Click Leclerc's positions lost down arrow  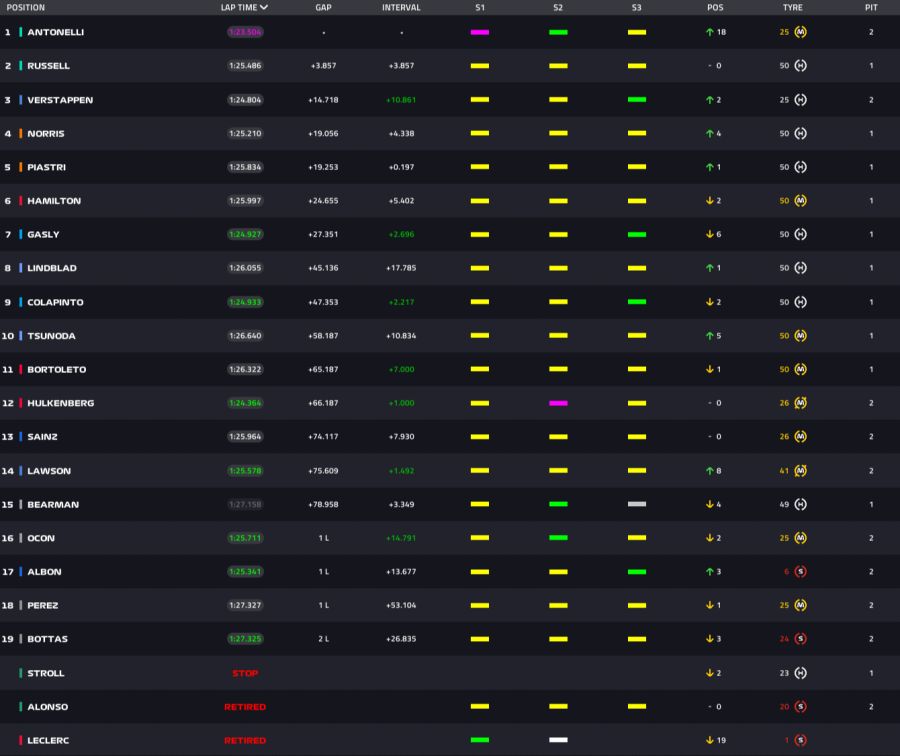[x=709, y=740]
